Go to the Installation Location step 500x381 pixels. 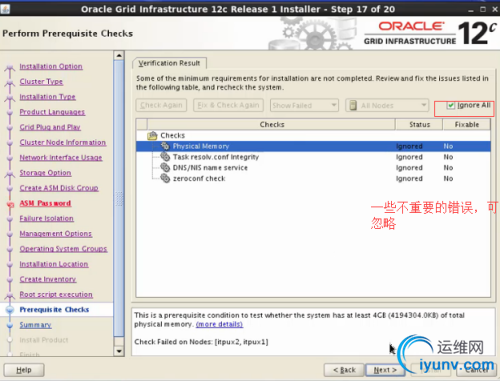pos(54,264)
